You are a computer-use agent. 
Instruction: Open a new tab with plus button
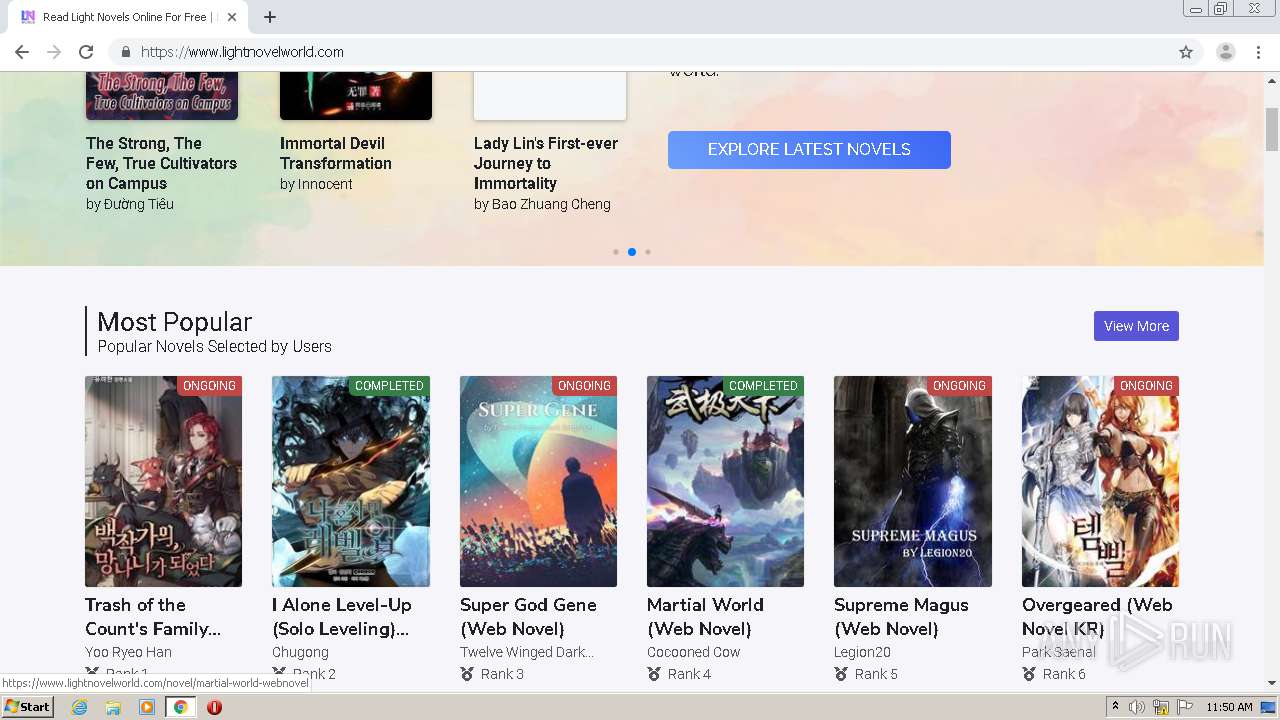[270, 17]
